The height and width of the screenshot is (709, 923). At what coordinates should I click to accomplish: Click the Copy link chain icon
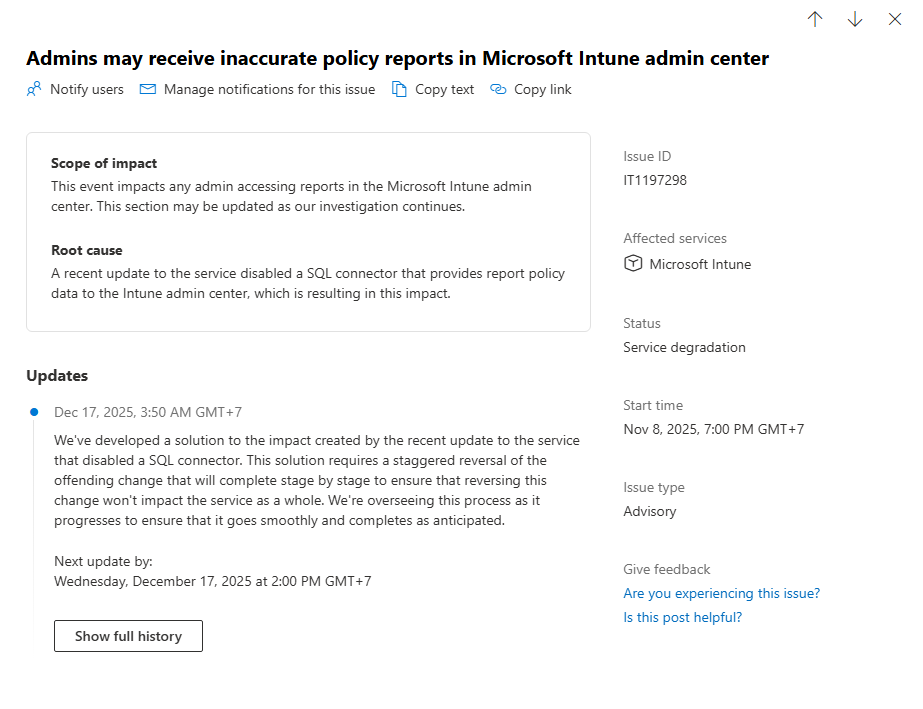(x=498, y=89)
